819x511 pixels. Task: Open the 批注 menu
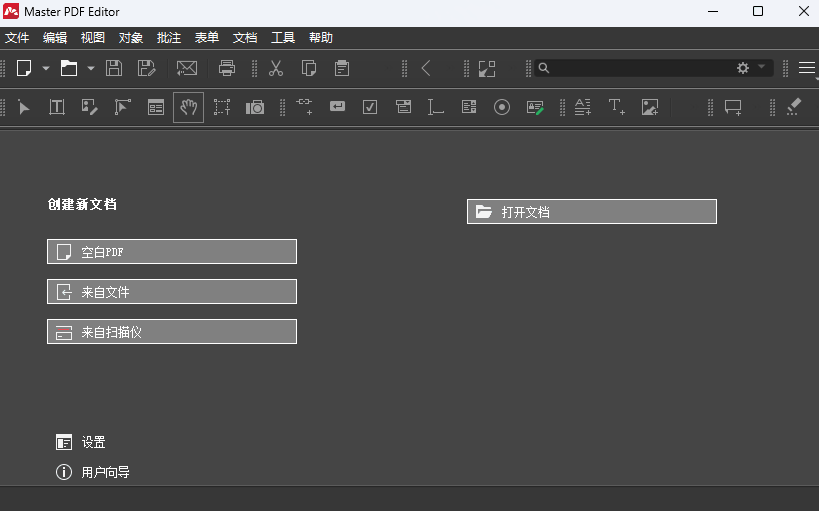pos(169,38)
